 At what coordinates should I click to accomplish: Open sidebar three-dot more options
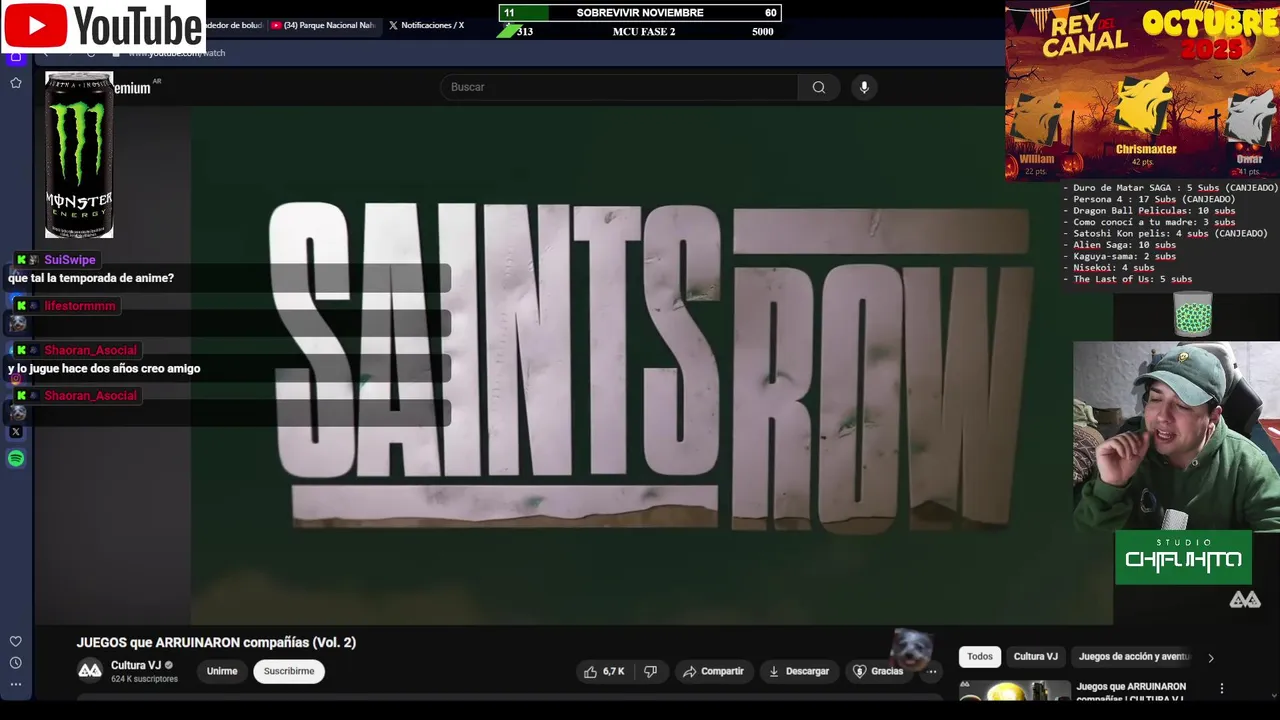point(16,685)
